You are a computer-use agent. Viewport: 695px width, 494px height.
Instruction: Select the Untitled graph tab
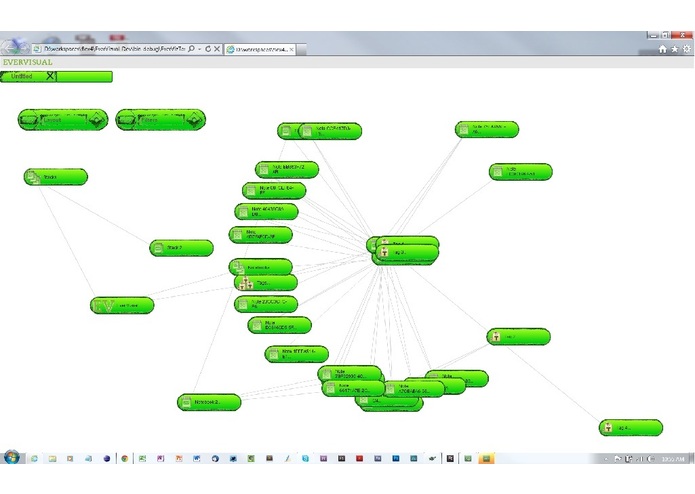coord(22,76)
